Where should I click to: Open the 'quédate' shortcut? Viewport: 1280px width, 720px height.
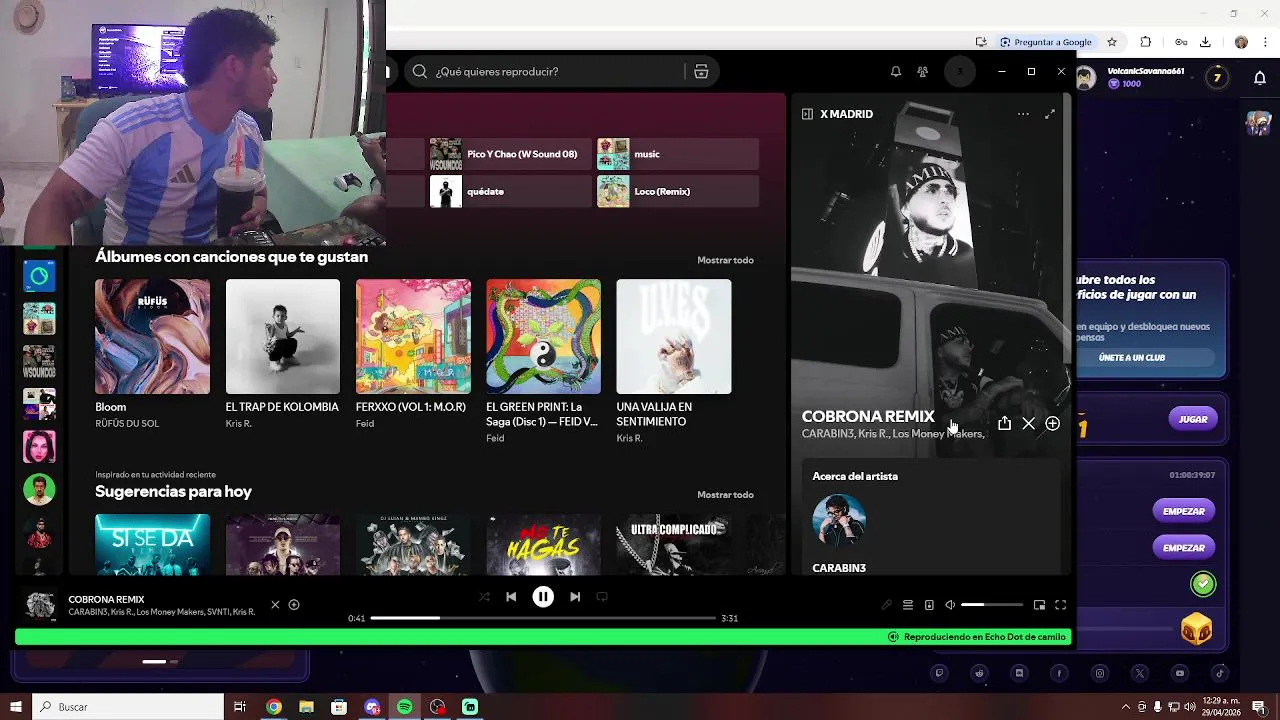[x=510, y=191]
